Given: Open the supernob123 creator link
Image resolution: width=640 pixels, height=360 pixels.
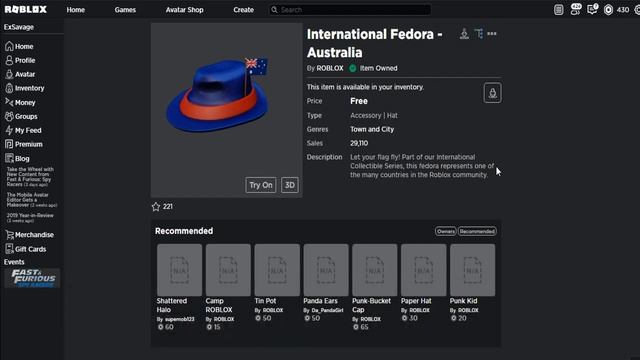Looking at the screenshot, I should pyautogui.click(x=180, y=319).
